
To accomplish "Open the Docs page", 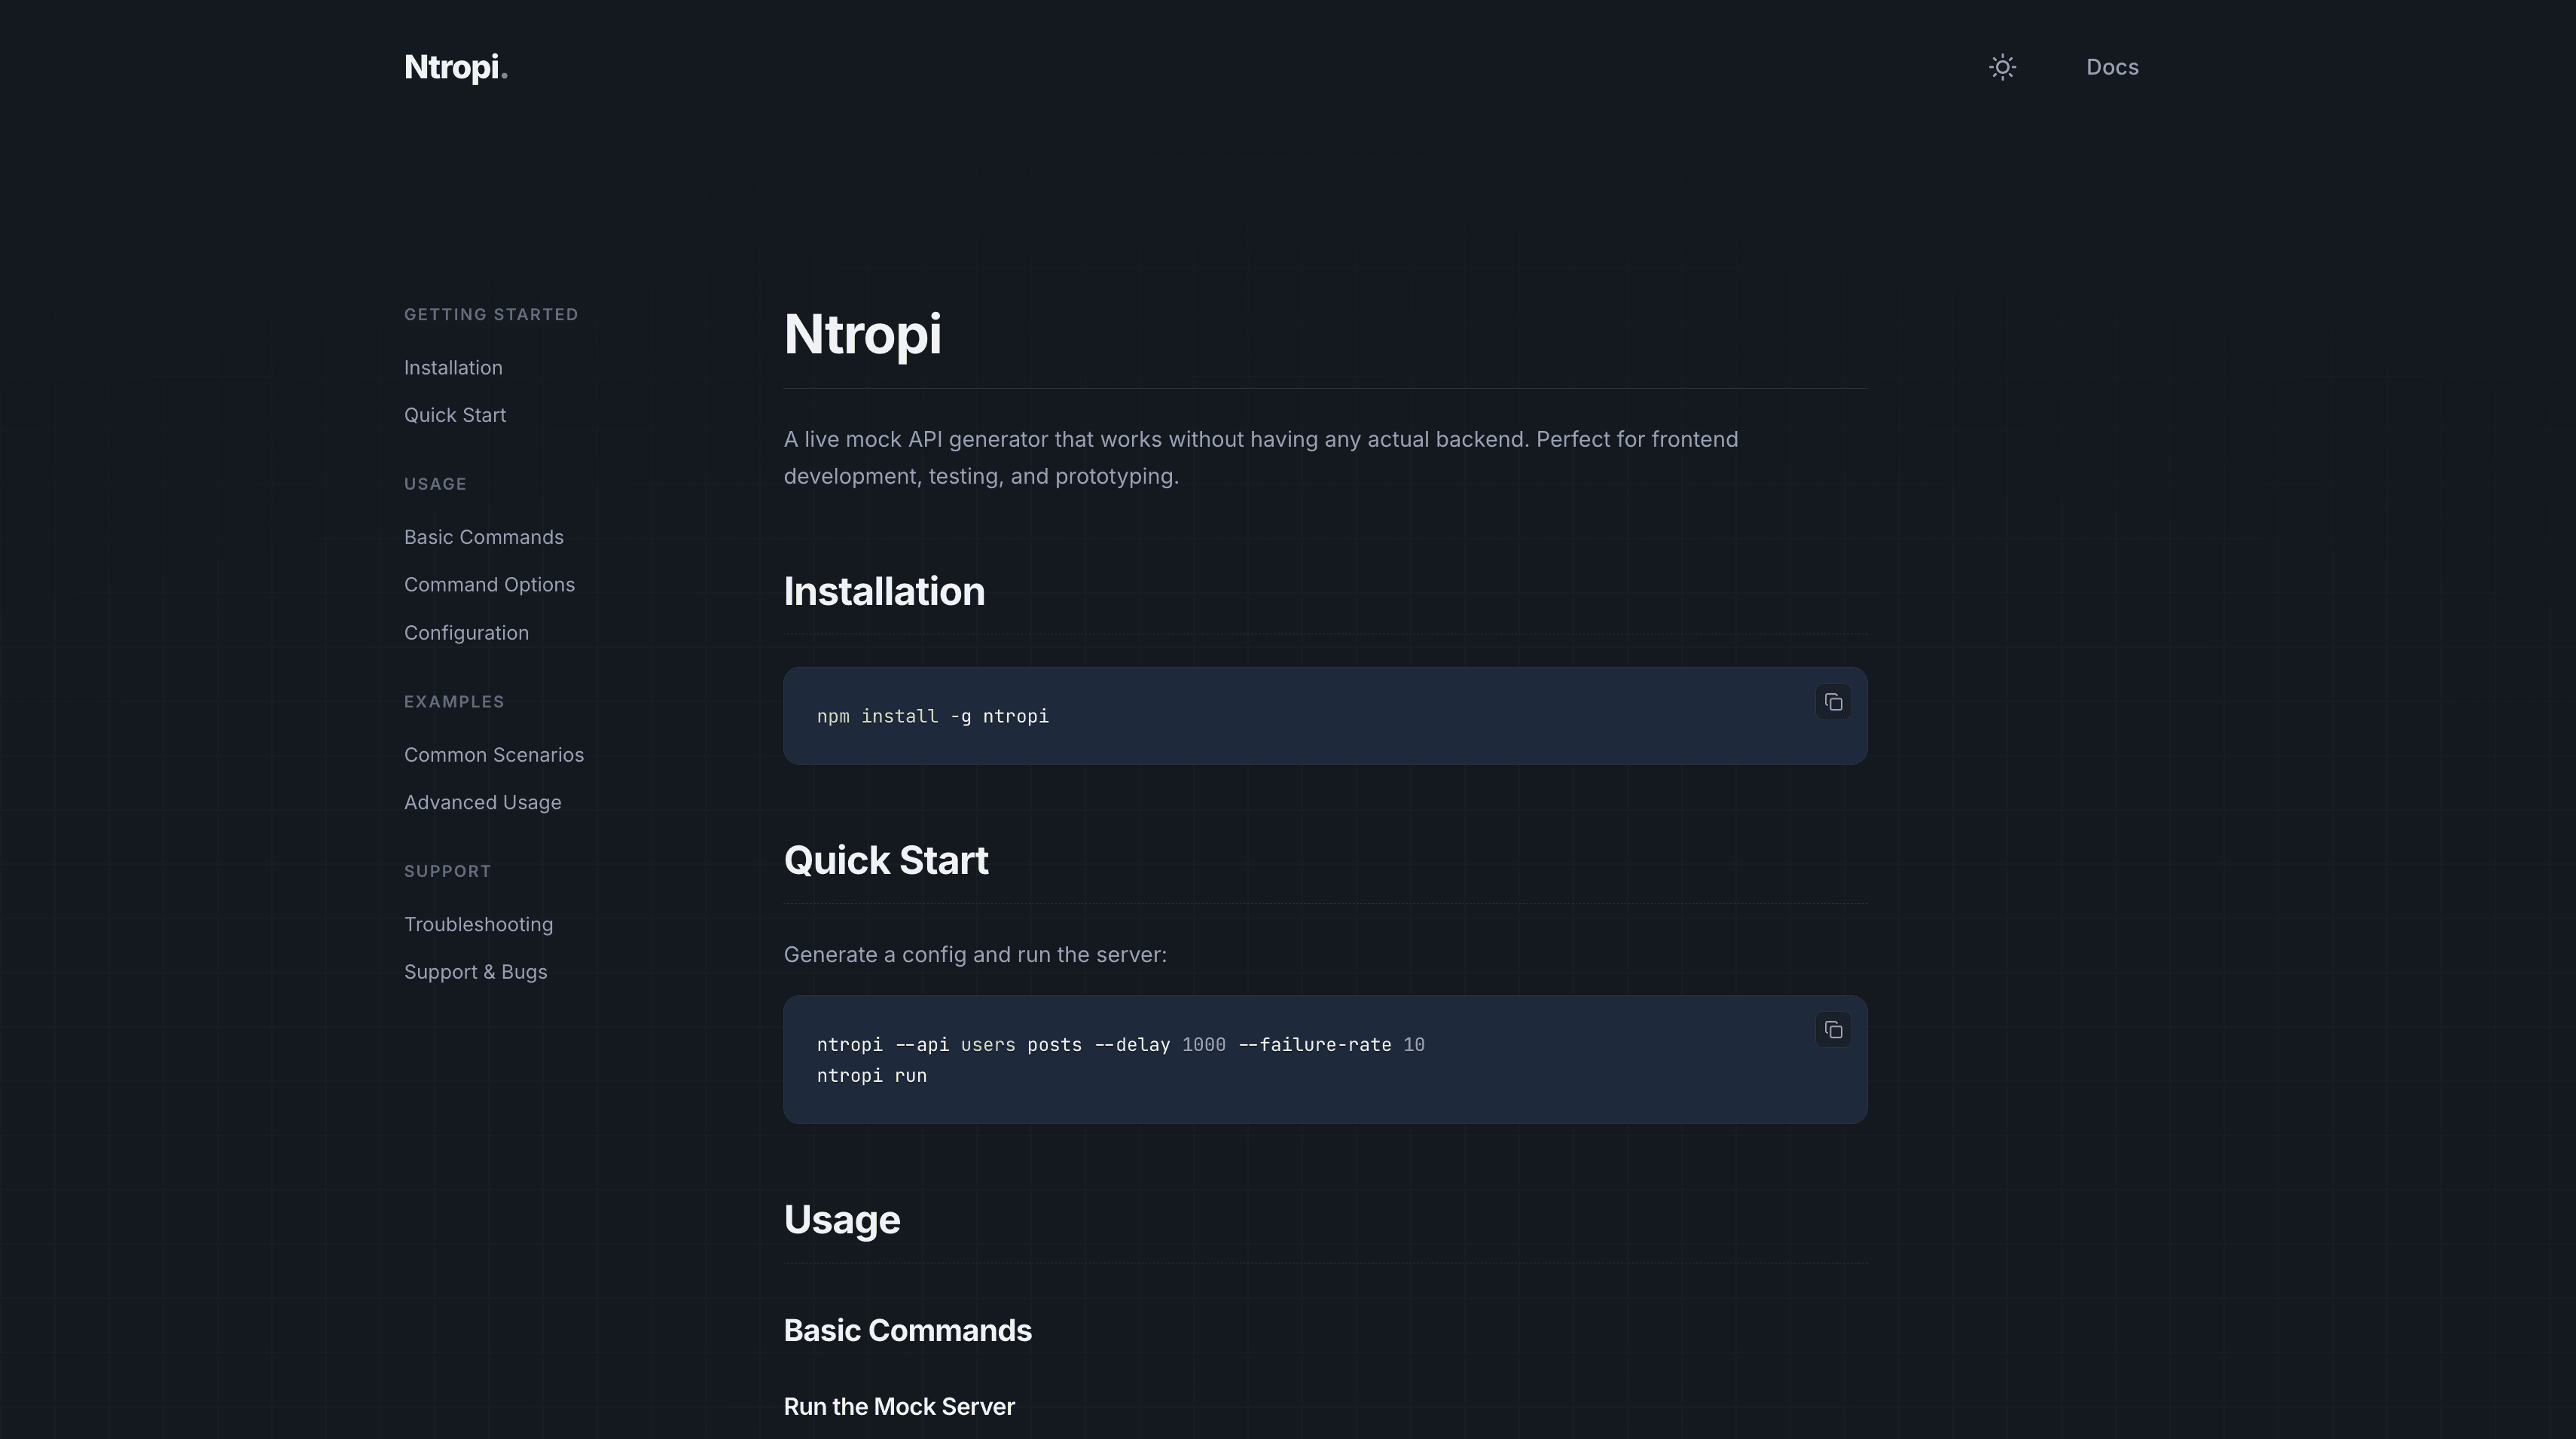I will tap(2112, 67).
